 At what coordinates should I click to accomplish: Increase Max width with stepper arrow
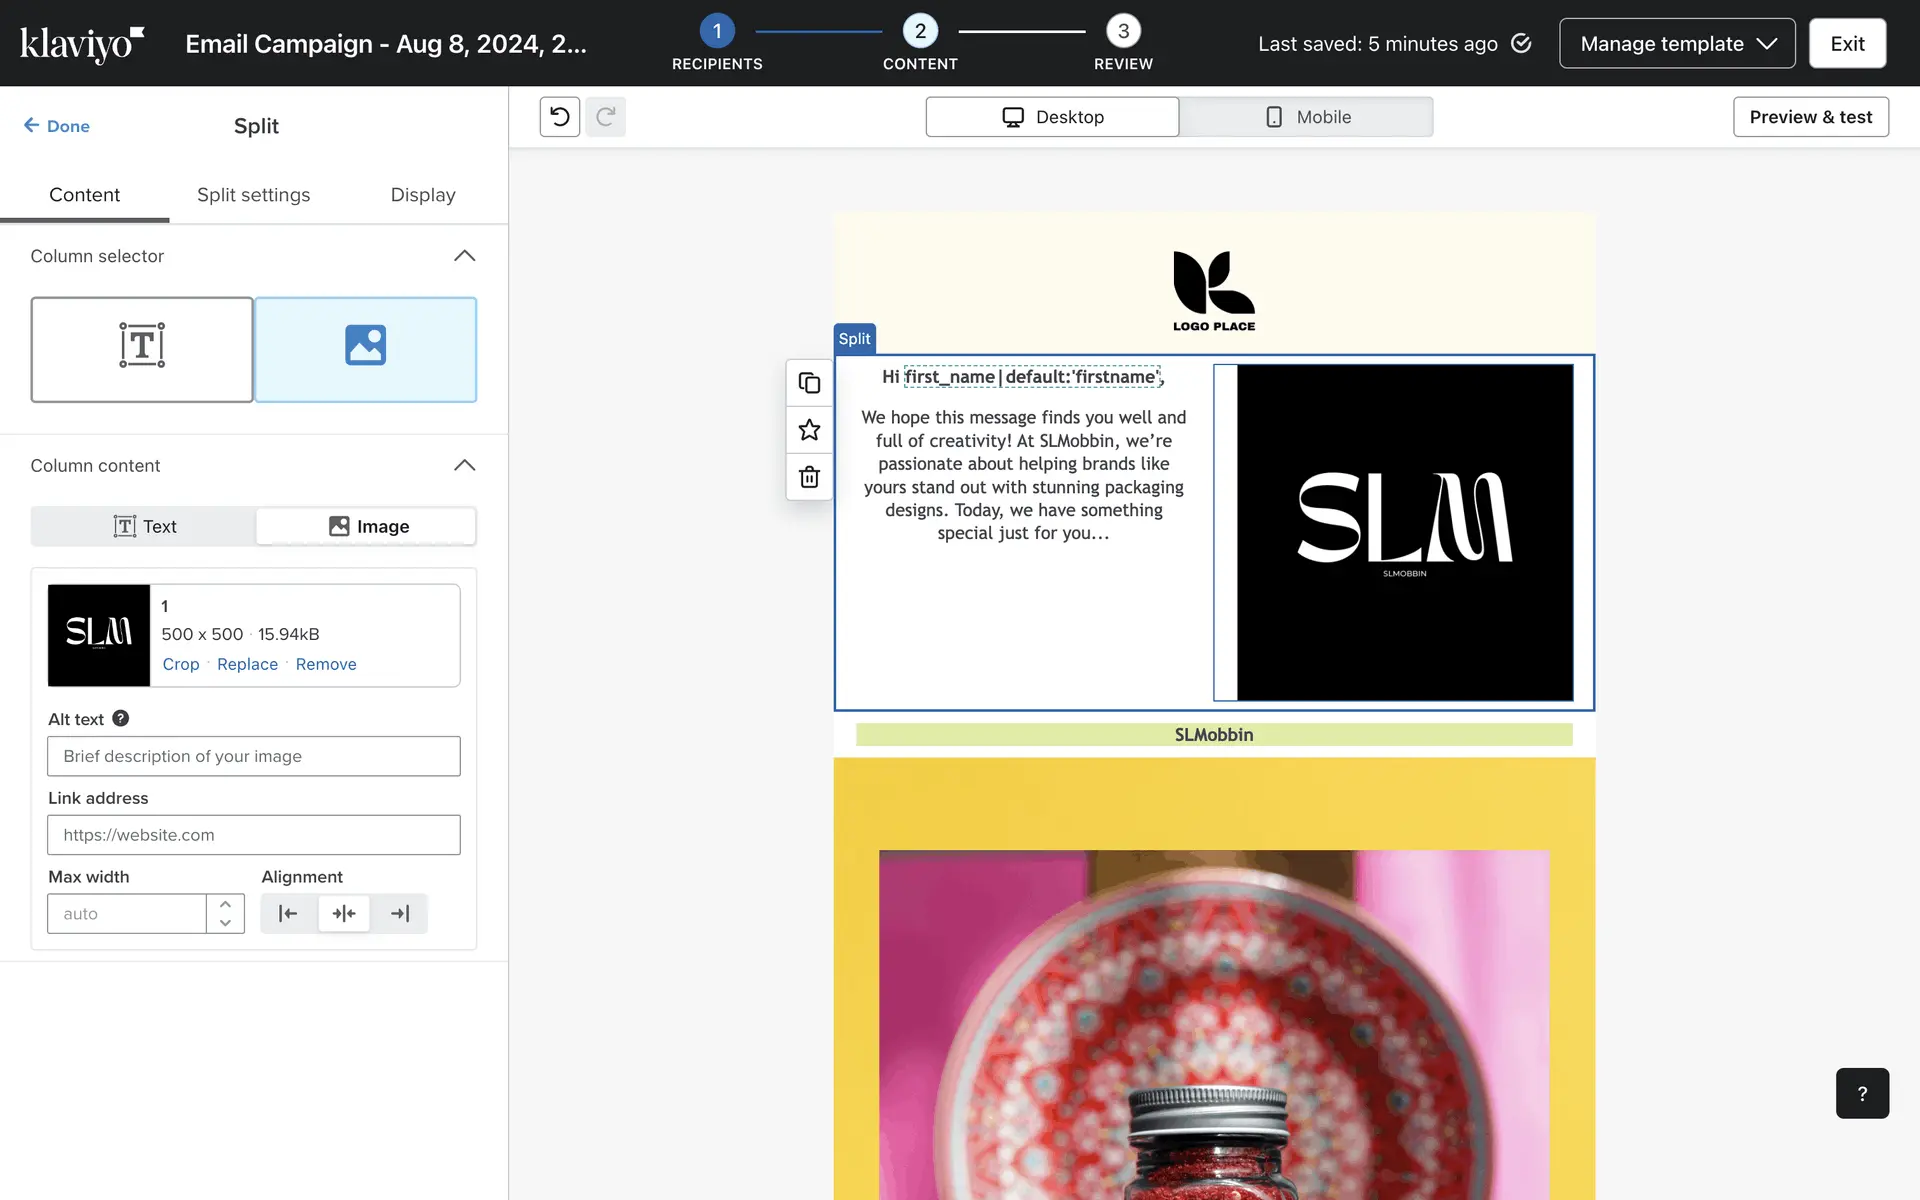click(225, 904)
